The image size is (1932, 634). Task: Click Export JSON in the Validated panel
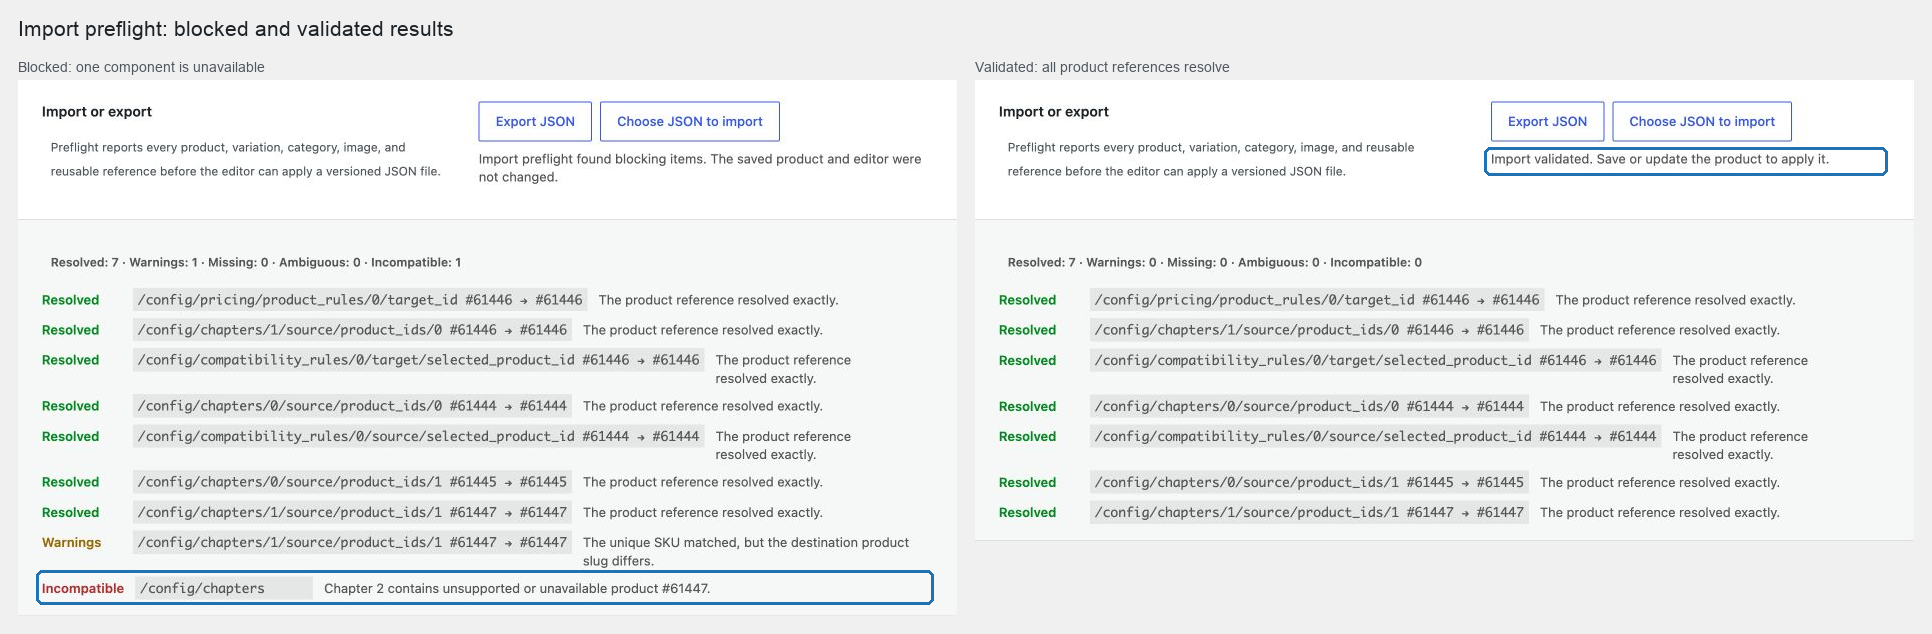pos(1547,121)
